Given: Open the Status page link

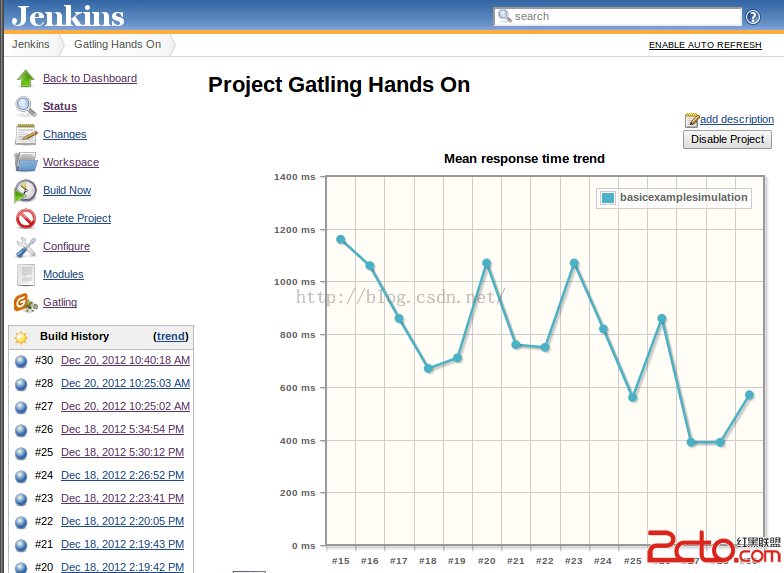Looking at the screenshot, I should tap(60, 106).
